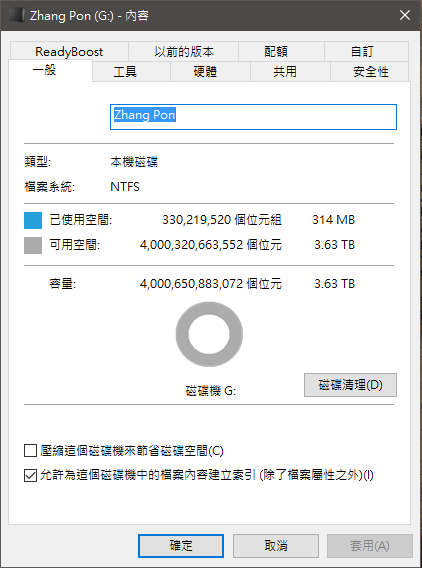422x568 pixels.
Task: Confirm with the 確定 button
Action: point(181,546)
